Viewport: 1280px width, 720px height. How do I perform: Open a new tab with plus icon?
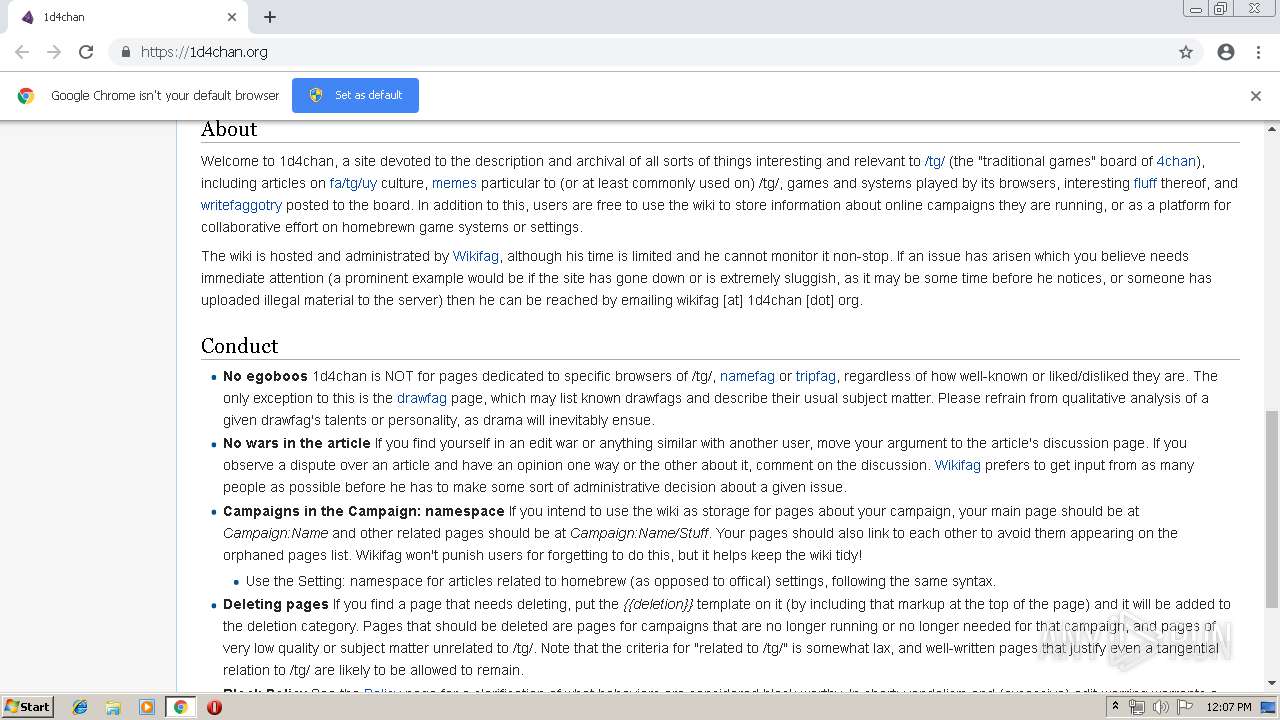[x=270, y=17]
